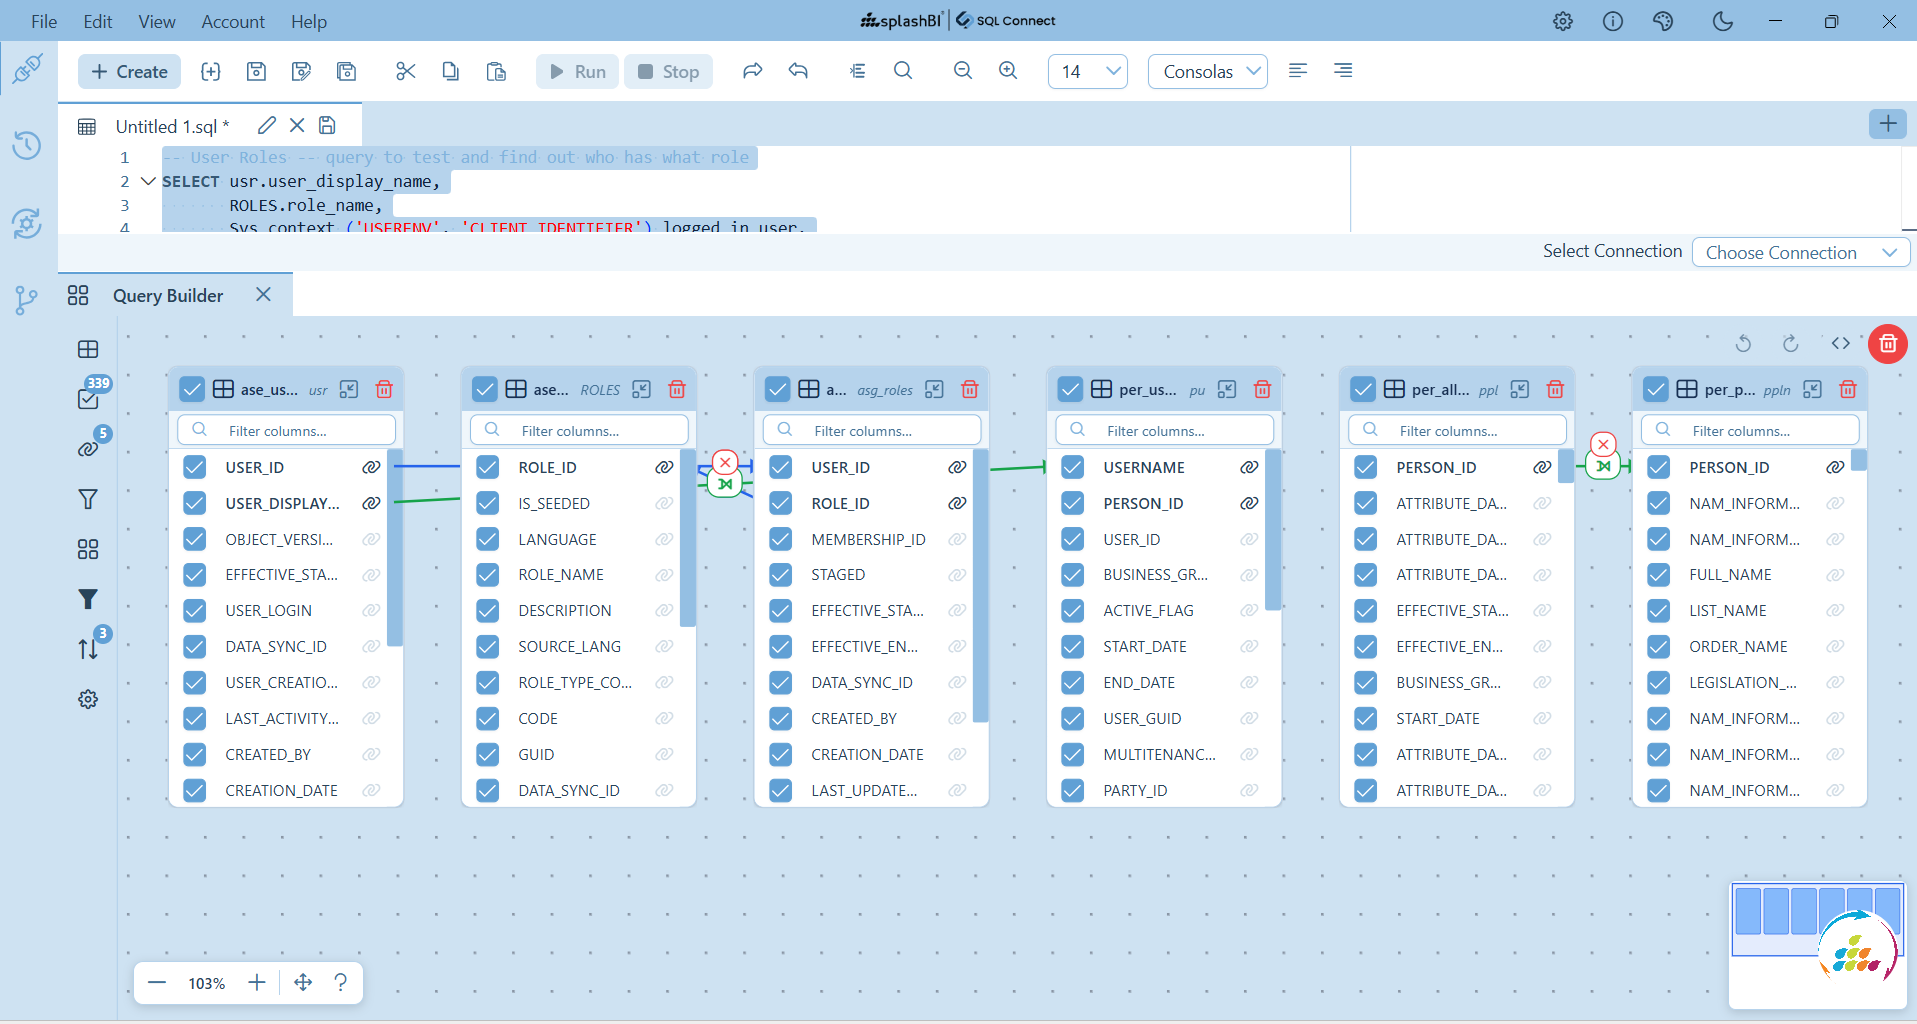Open the Edit menu
1917x1024 pixels.
point(97,21)
